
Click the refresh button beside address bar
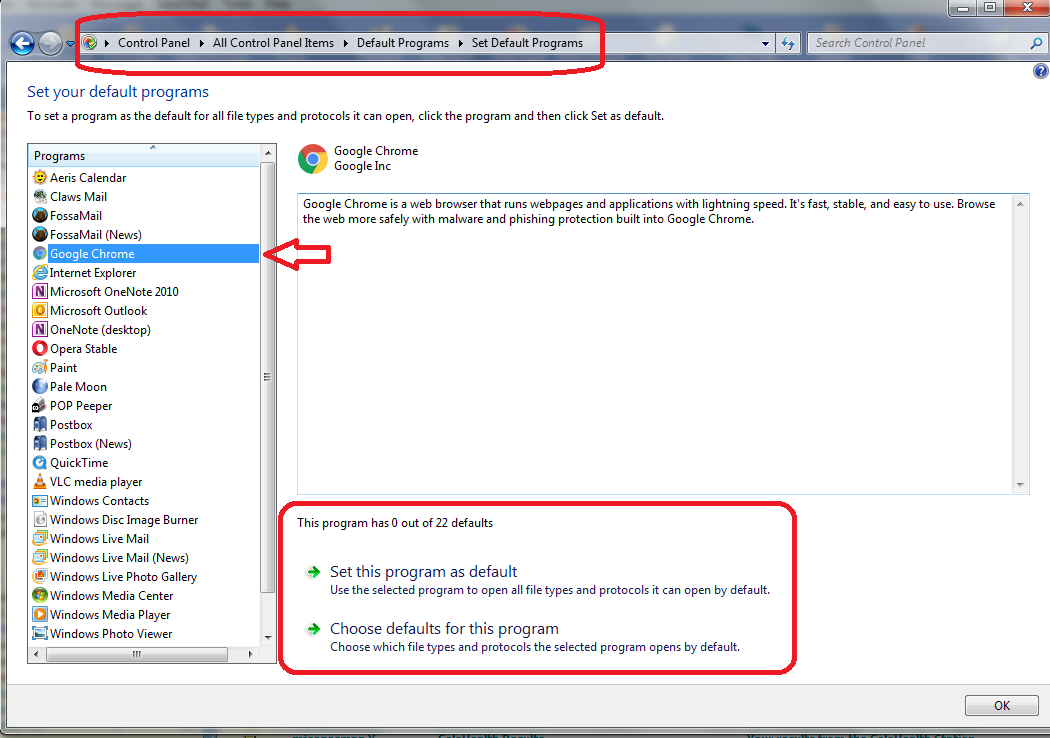click(788, 44)
